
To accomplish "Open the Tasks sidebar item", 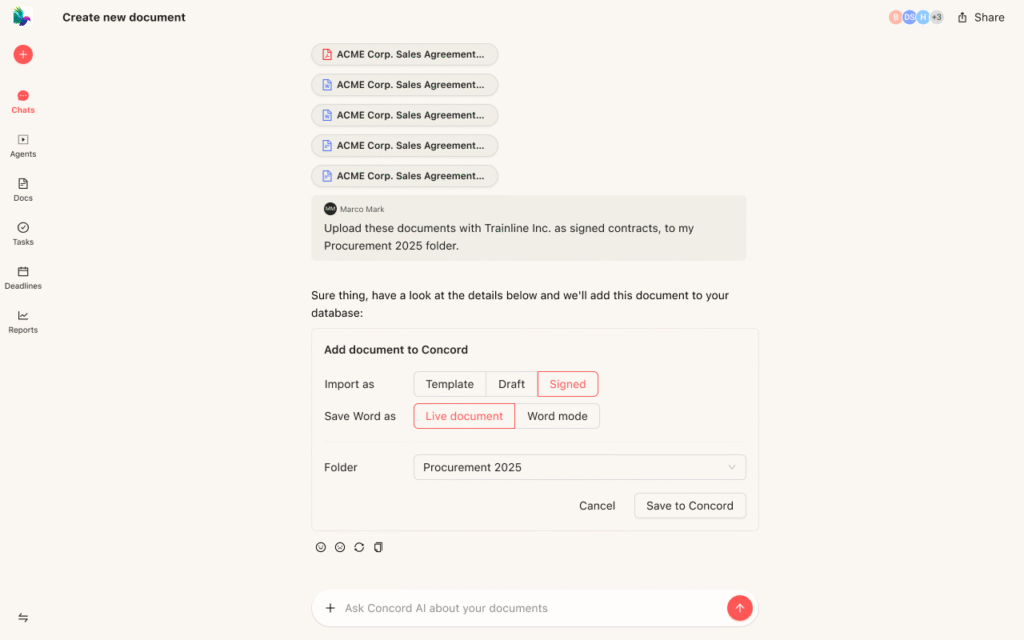I will point(23,232).
